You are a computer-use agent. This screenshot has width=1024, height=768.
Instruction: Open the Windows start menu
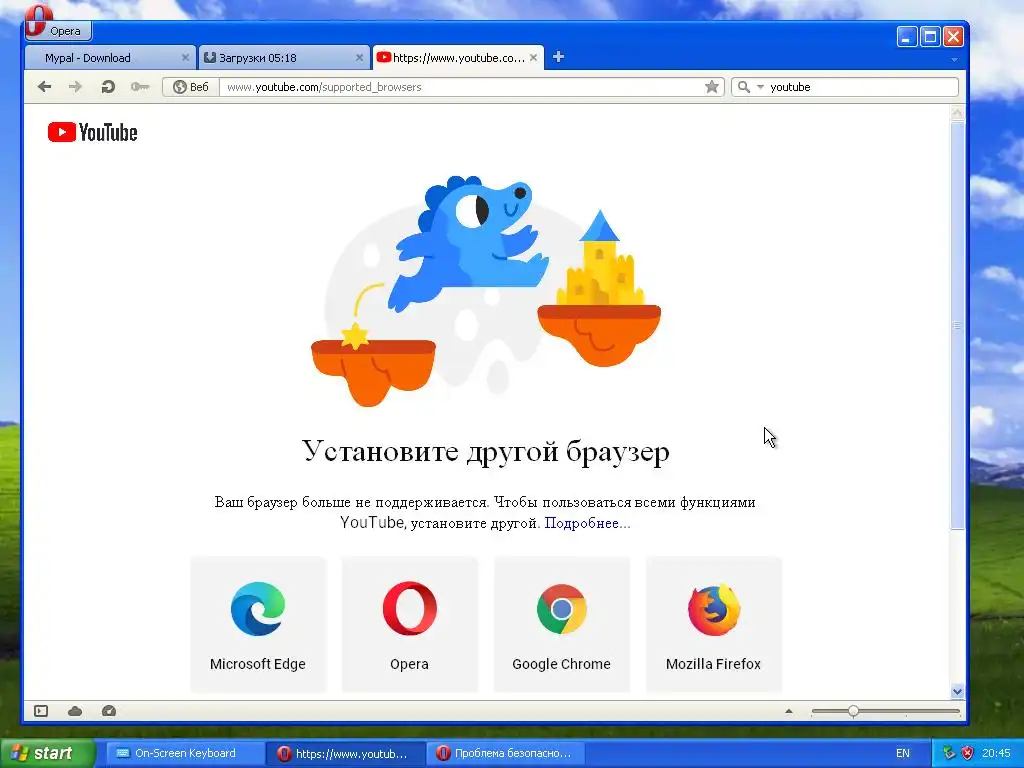coord(47,754)
